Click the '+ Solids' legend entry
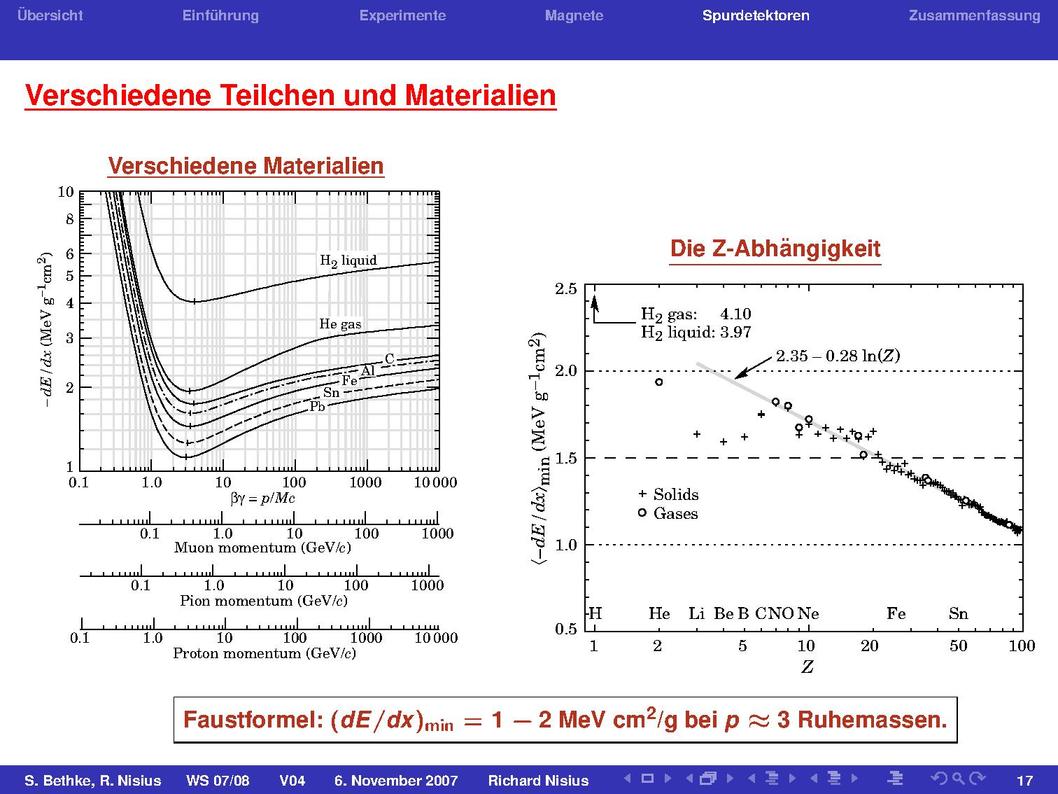 click(x=669, y=494)
